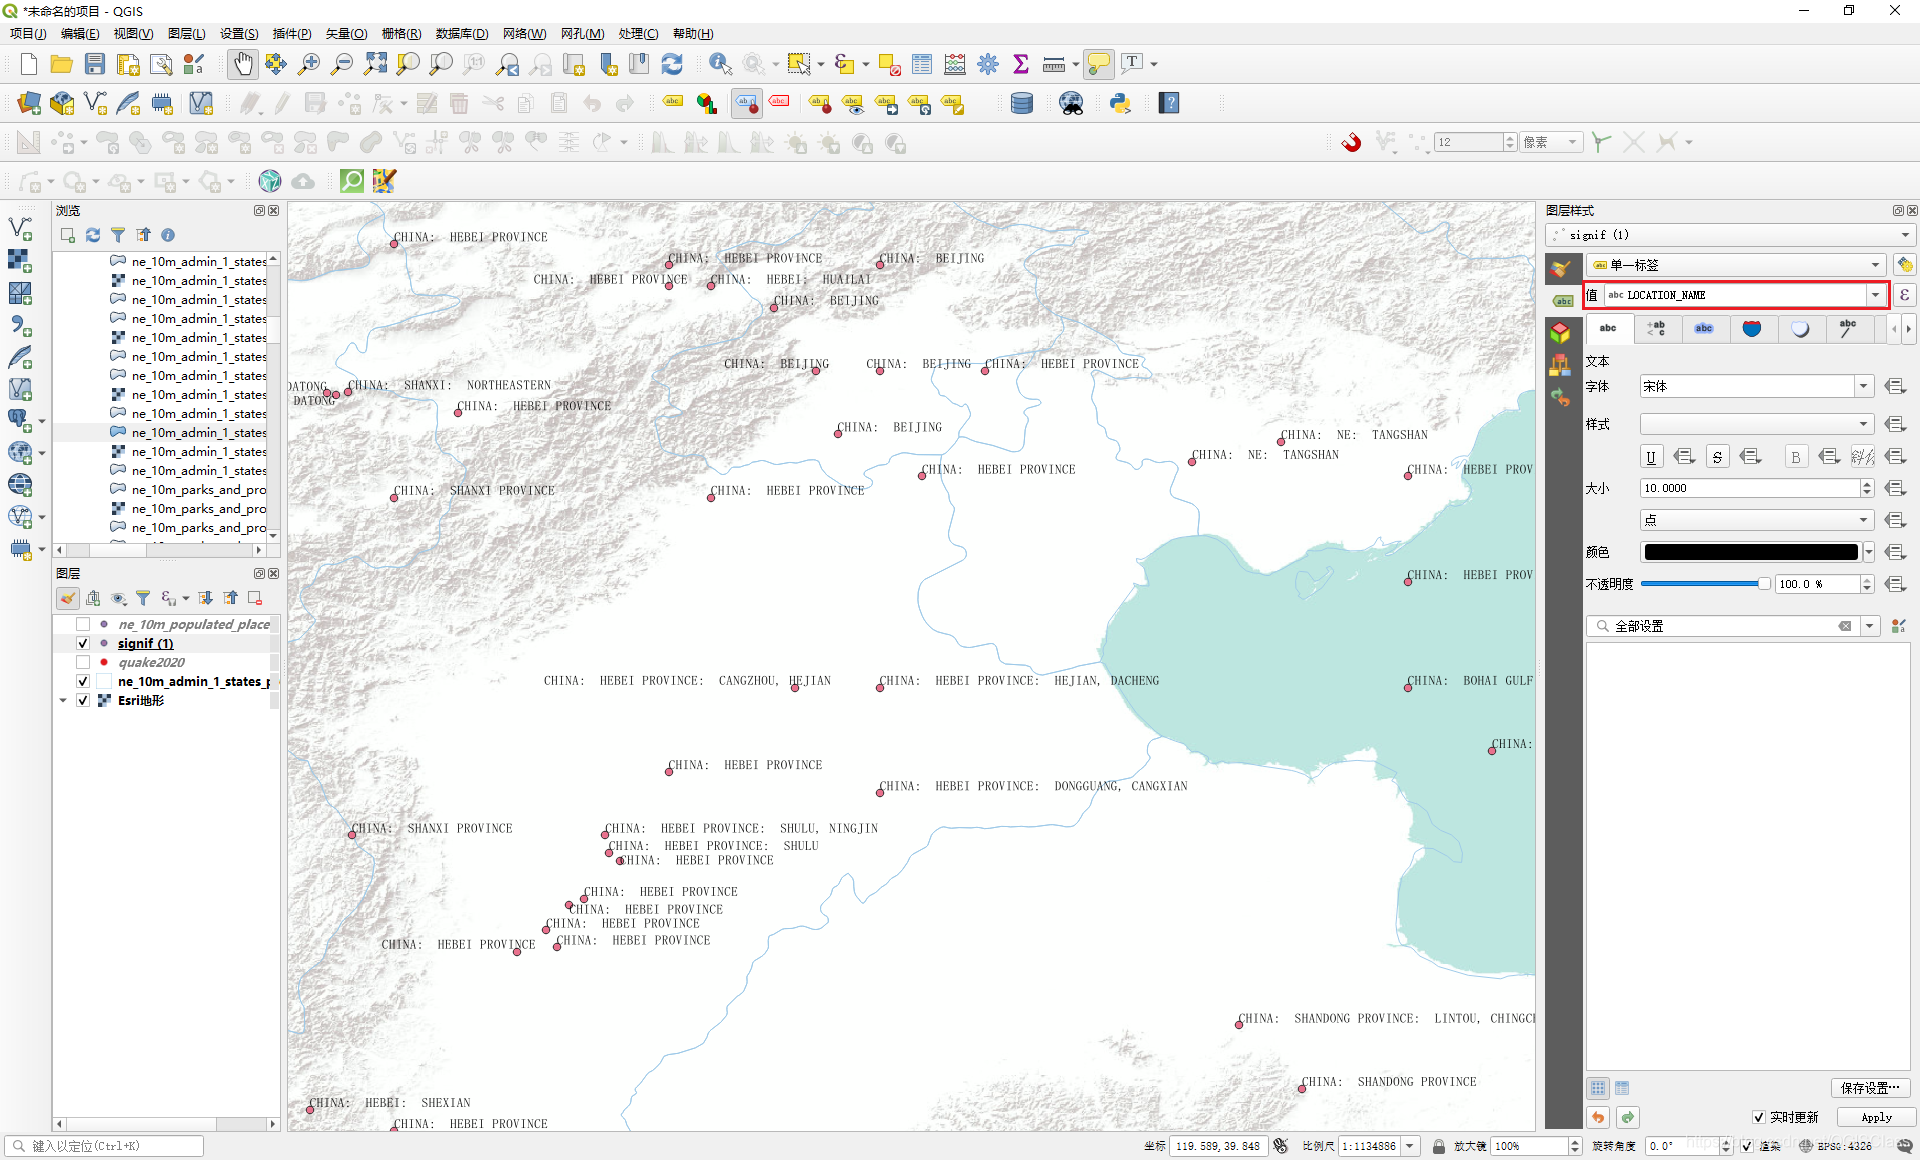The image size is (1920, 1160).
Task: Toggle visibility of quake2020 layer
Action: coord(82,662)
